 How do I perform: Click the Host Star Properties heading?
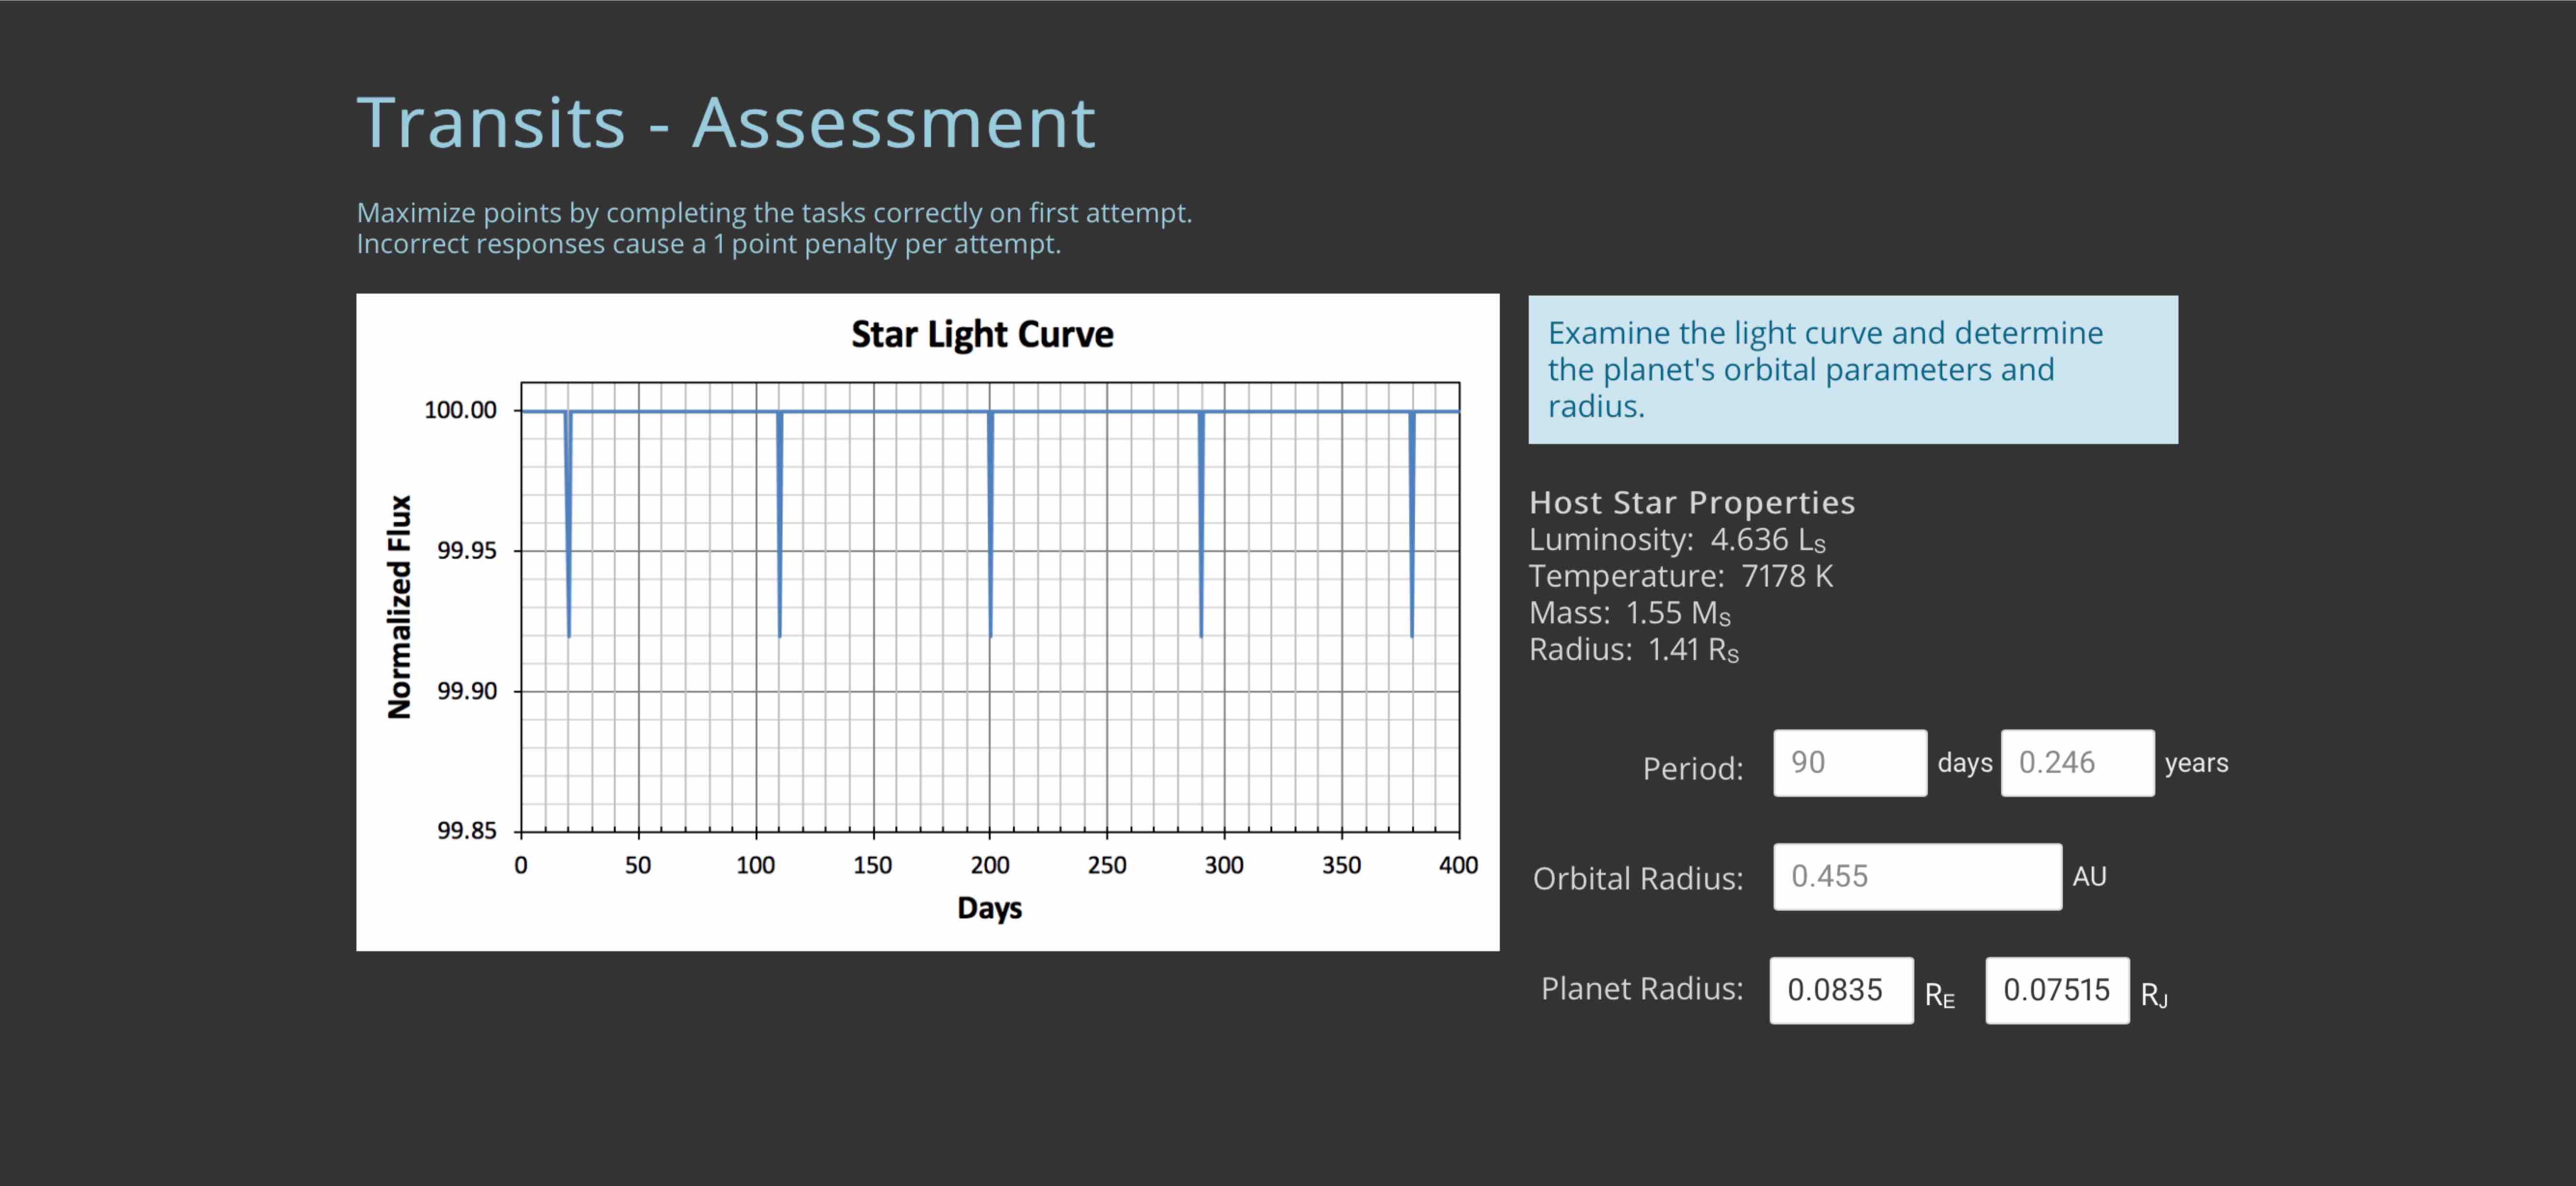1691,502
